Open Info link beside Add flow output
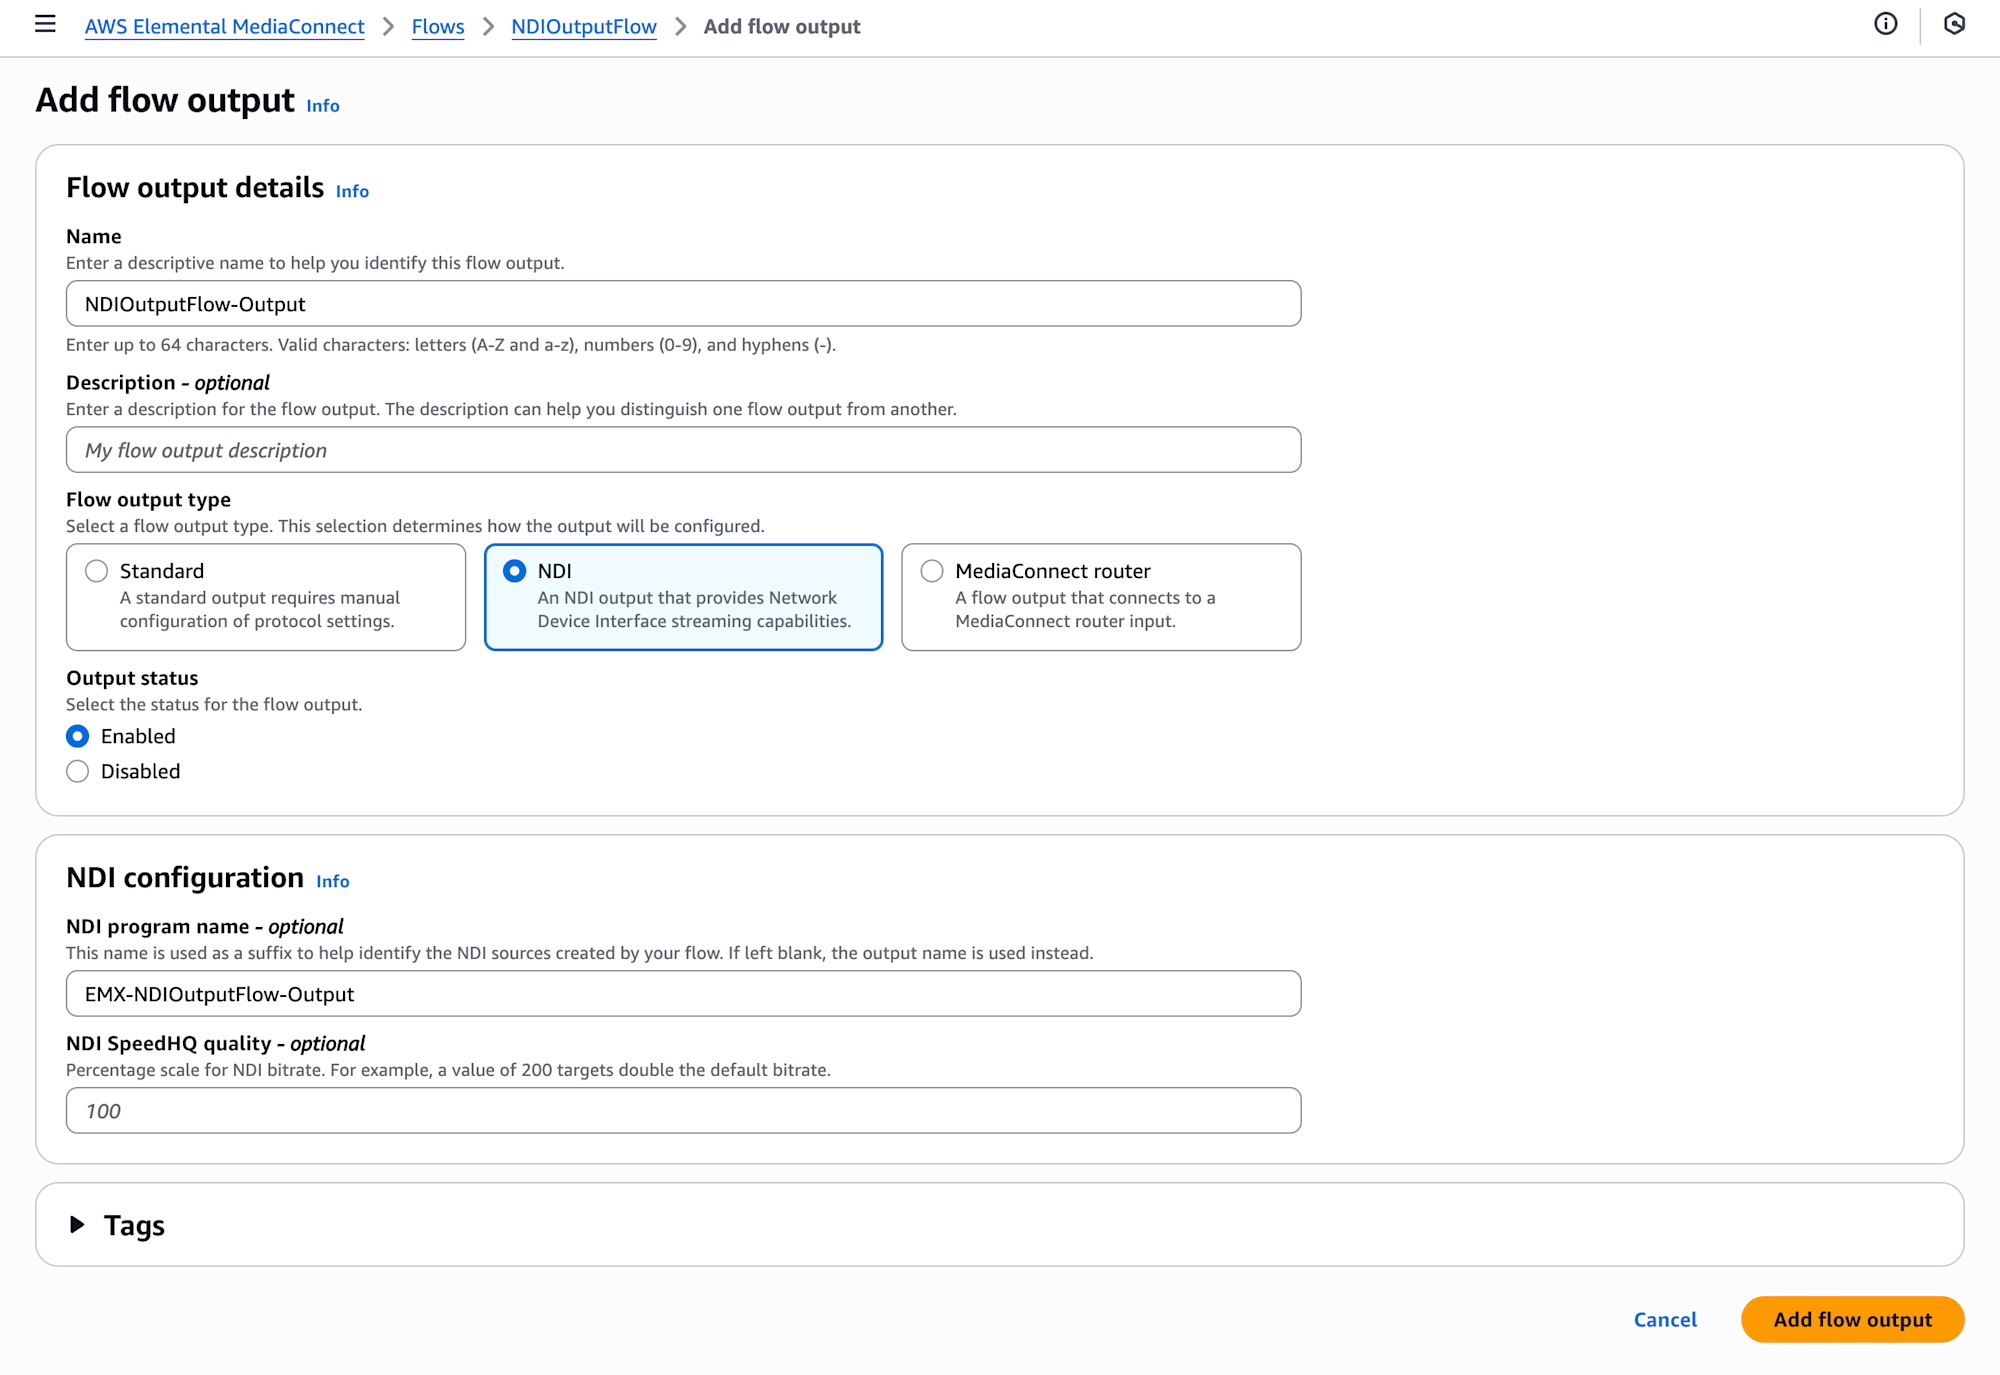The height and width of the screenshot is (1375, 2000). [322, 106]
